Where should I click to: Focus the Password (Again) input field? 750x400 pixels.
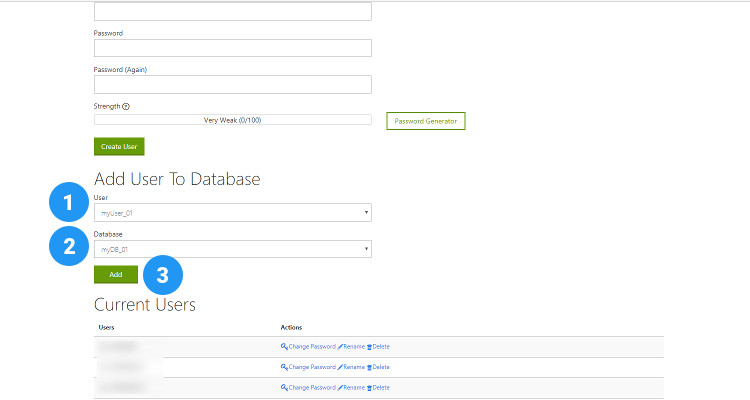(x=232, y=84)
